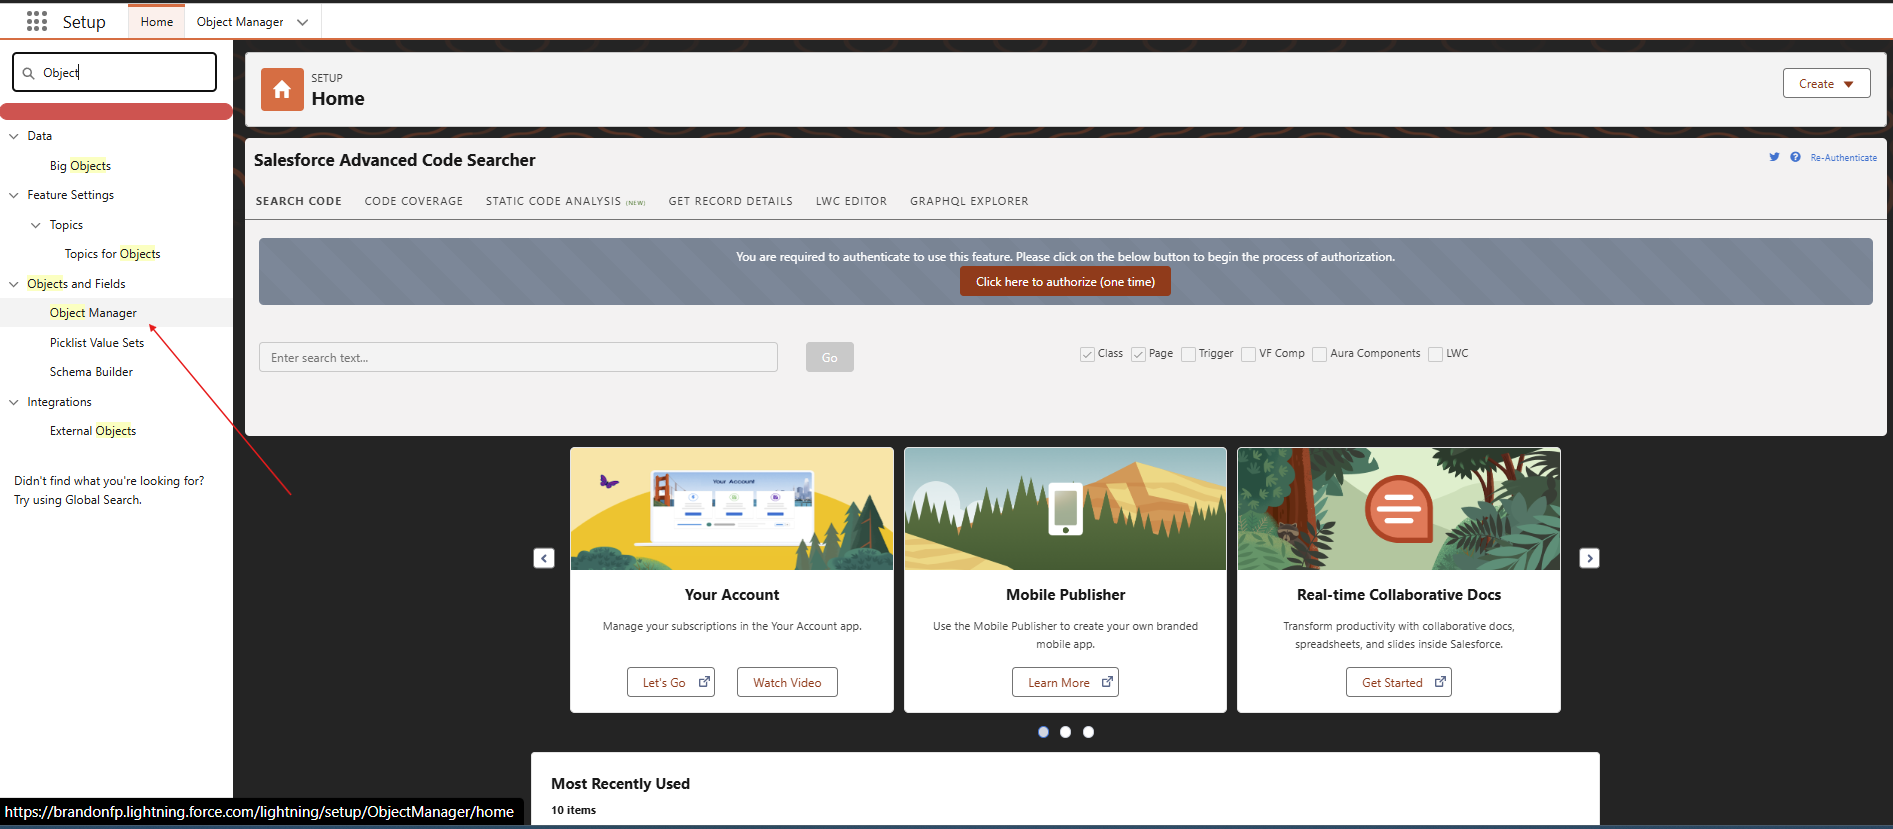This screenshot has height=829, width=1893.
Task: Click external link icon on Learn More button
Action: click(x=1107, y=682)
